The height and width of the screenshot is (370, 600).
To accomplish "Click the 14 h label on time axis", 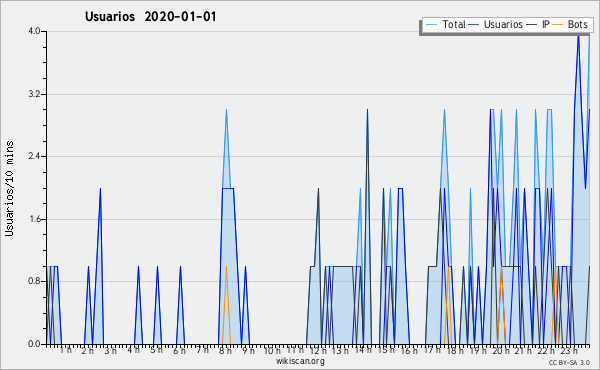I will point(363,350).
